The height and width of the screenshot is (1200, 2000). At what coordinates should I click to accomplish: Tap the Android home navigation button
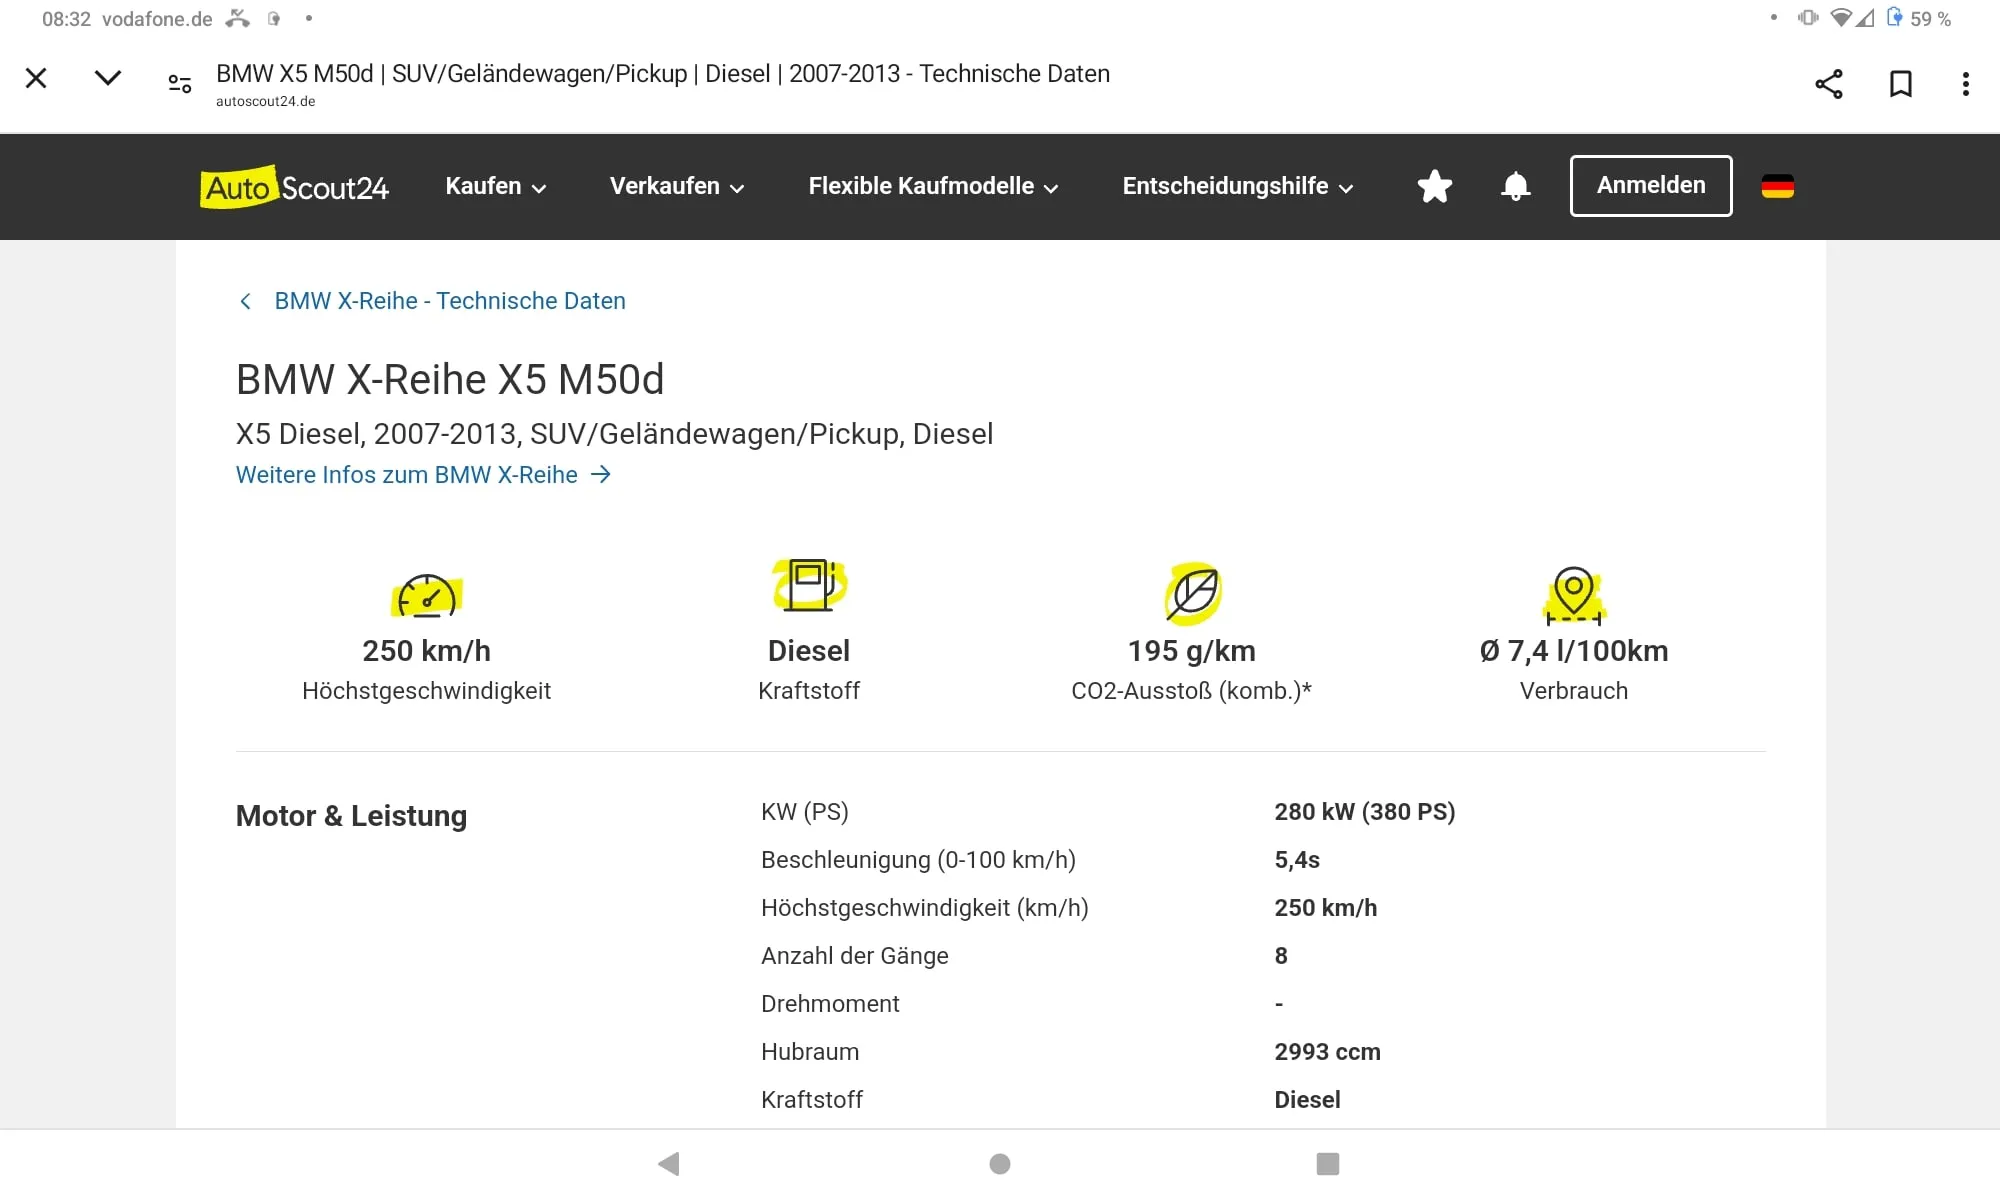click(1000, 1164)
